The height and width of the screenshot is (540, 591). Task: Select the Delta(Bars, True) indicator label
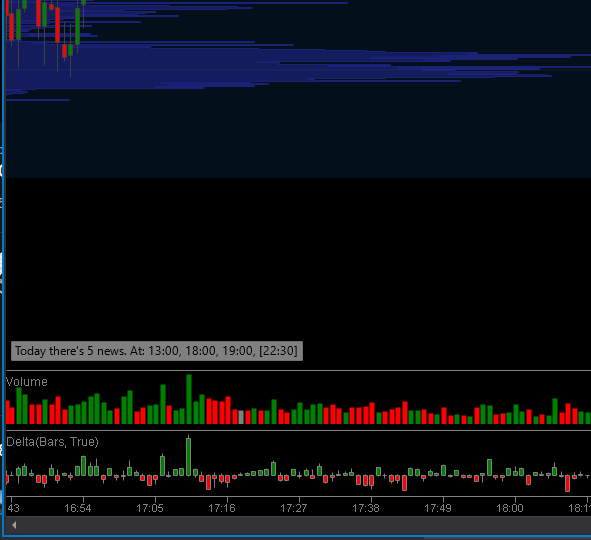(52, 442)
